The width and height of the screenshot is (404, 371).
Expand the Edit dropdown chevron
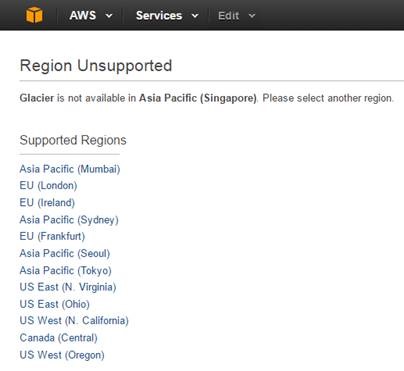coord(252,16)
